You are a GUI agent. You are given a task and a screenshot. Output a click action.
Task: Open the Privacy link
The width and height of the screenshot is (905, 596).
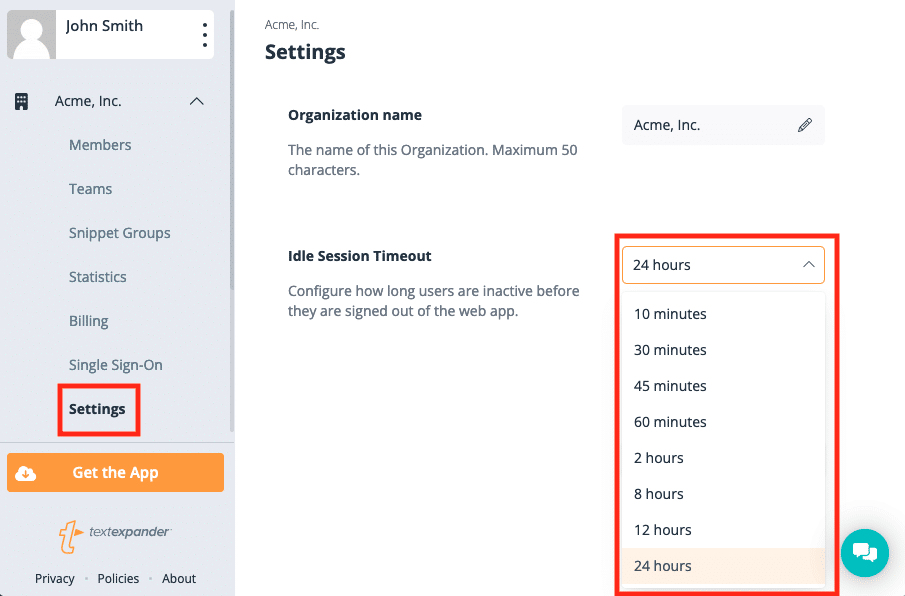pyautogui.click(x=55, y=579)
